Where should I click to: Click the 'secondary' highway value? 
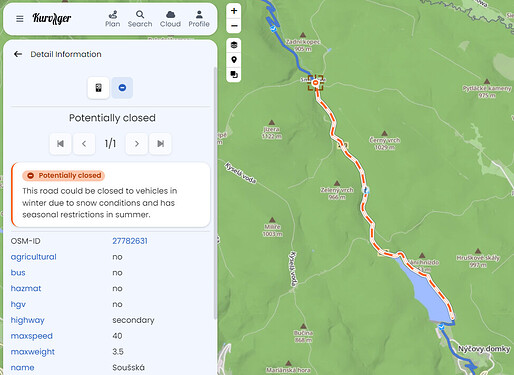click(x=133, y=320)
